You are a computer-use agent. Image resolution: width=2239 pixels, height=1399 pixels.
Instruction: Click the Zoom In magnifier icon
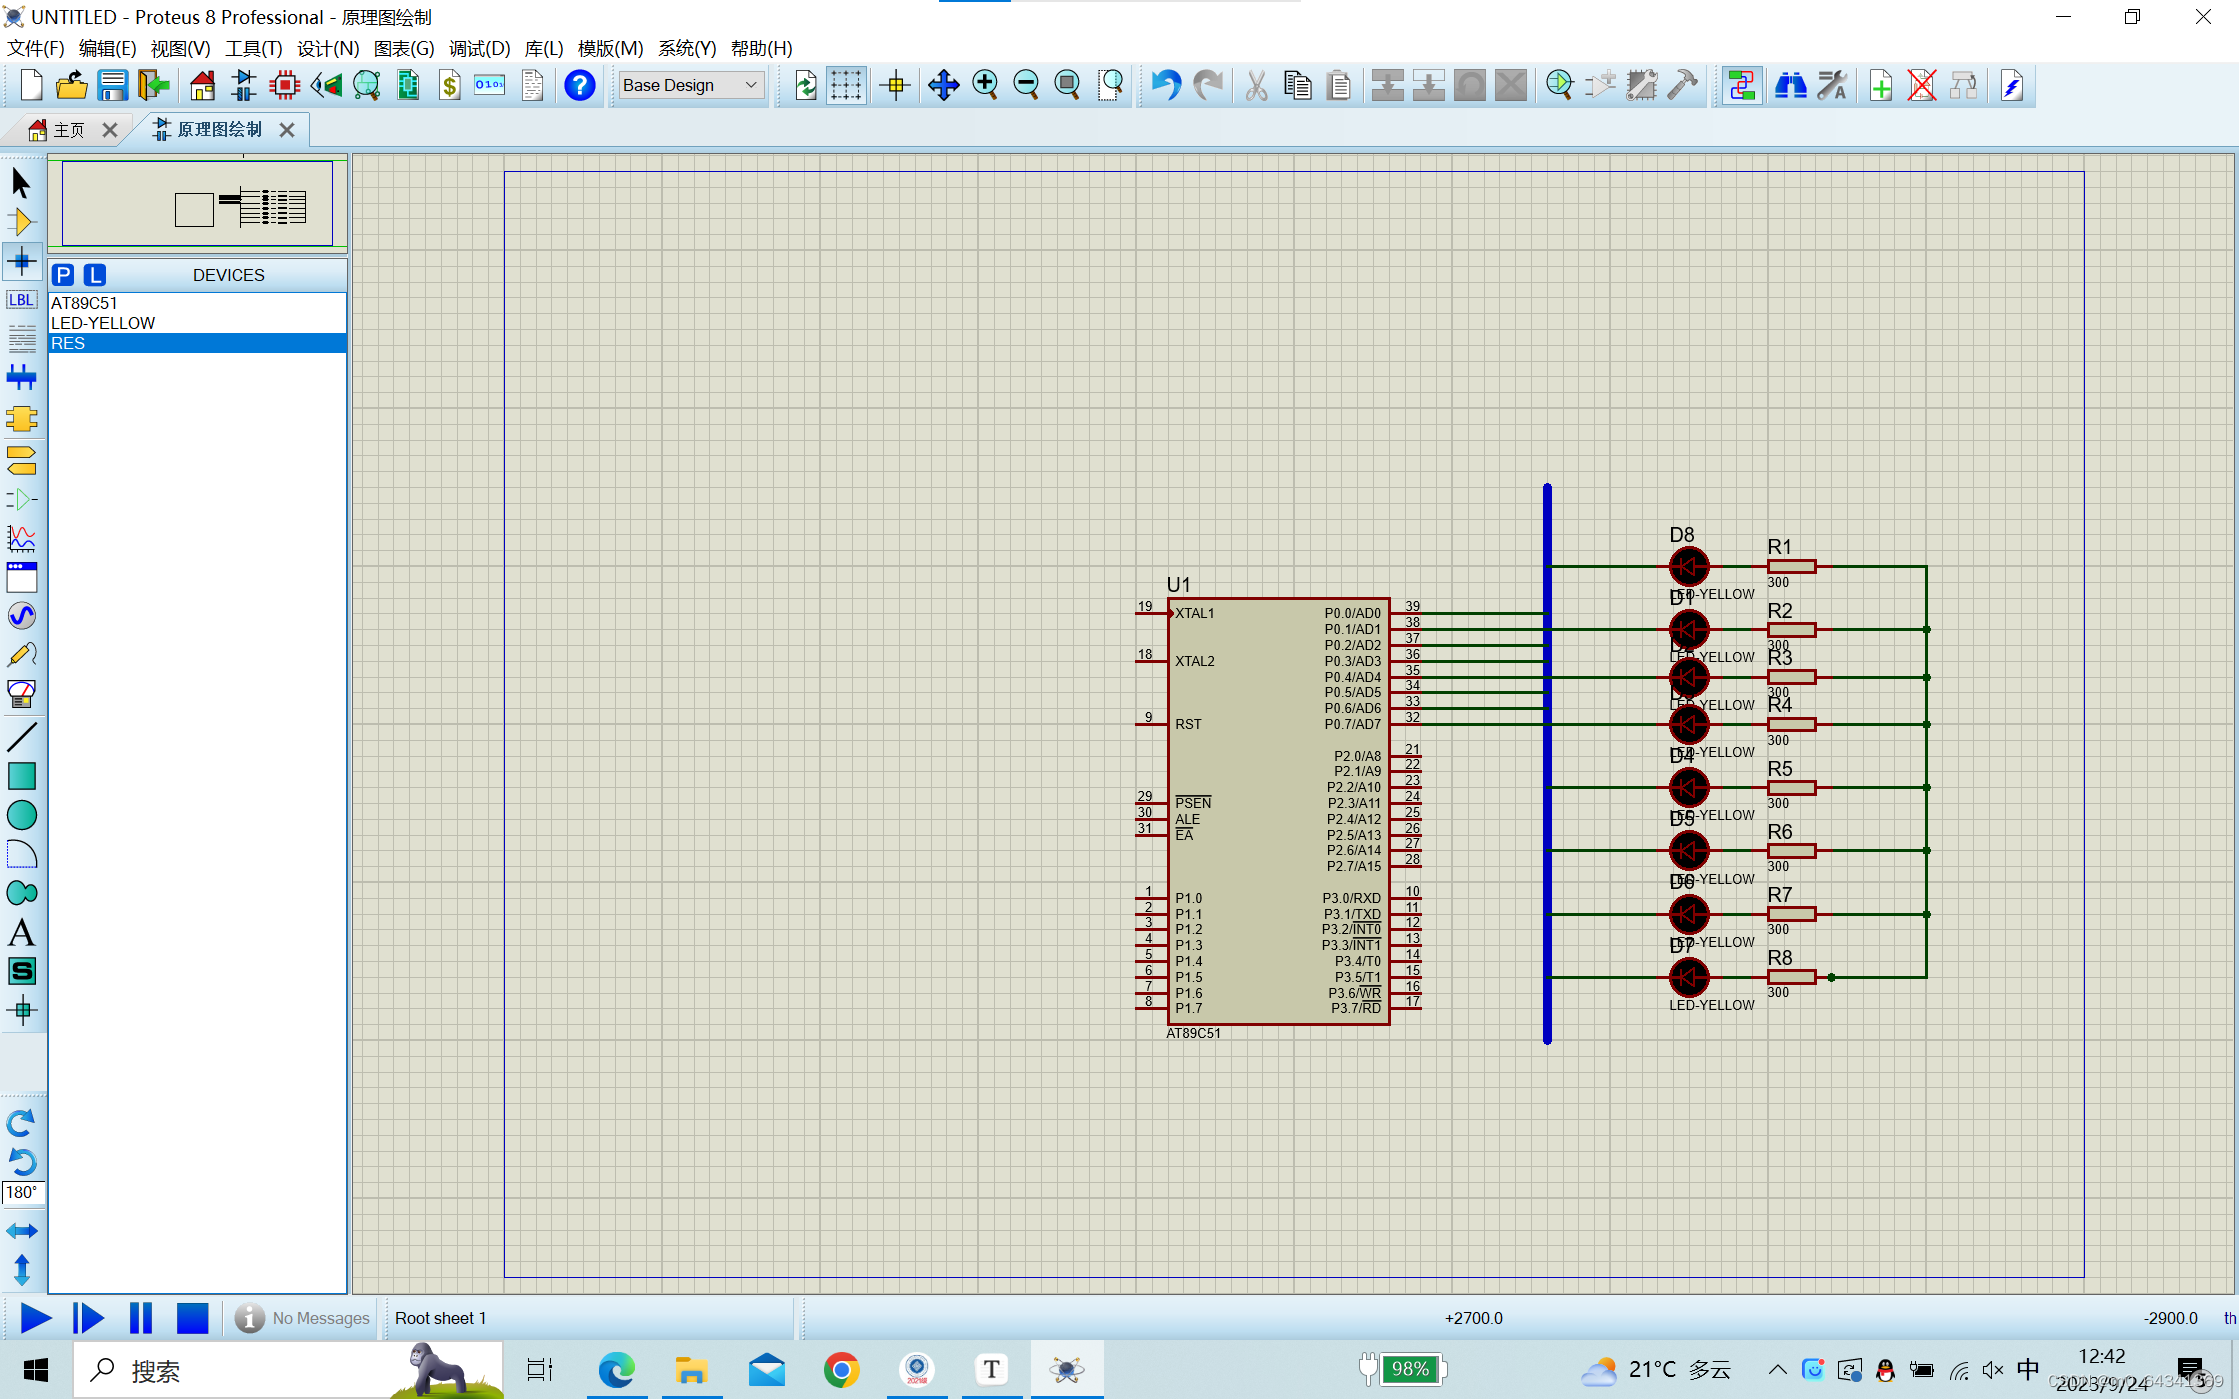point(985,85)
